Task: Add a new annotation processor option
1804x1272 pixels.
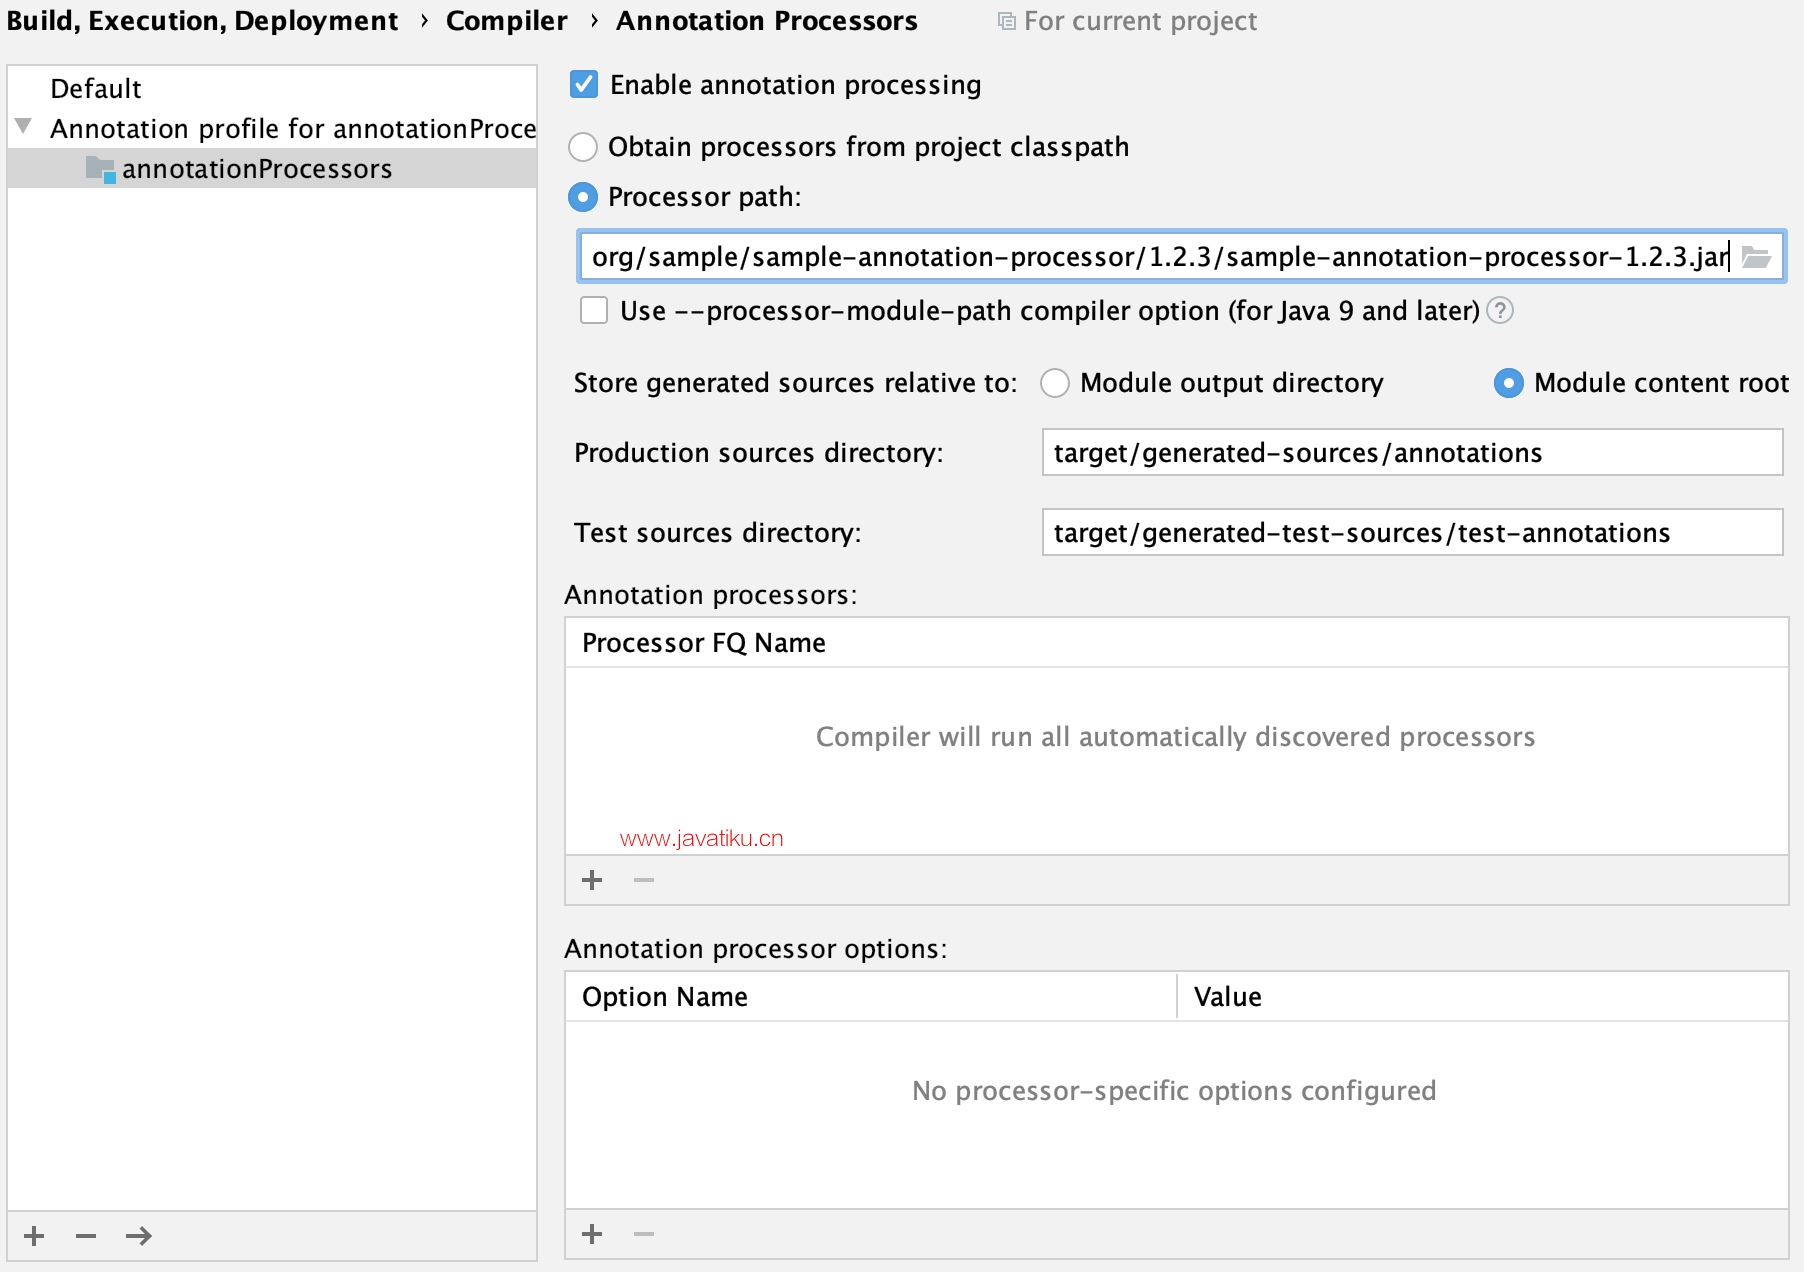Action: coord(592,1234)
